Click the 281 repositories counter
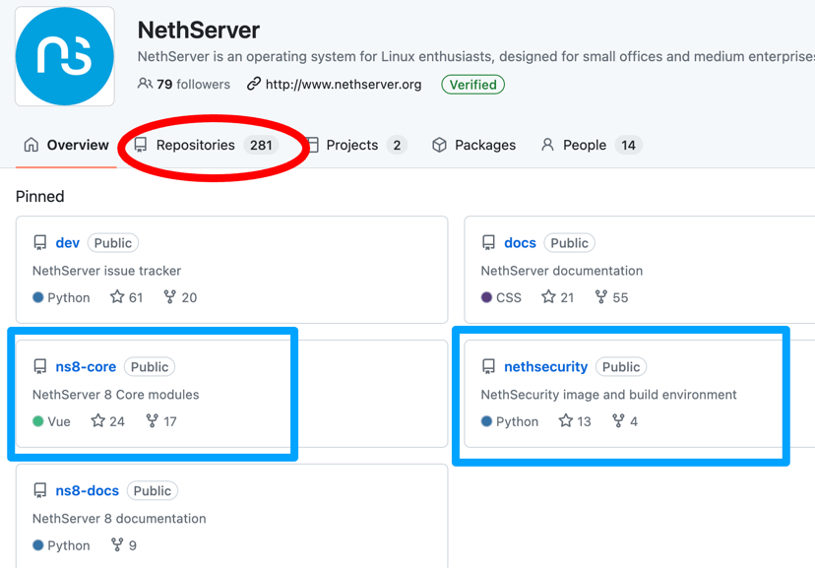 261,145
